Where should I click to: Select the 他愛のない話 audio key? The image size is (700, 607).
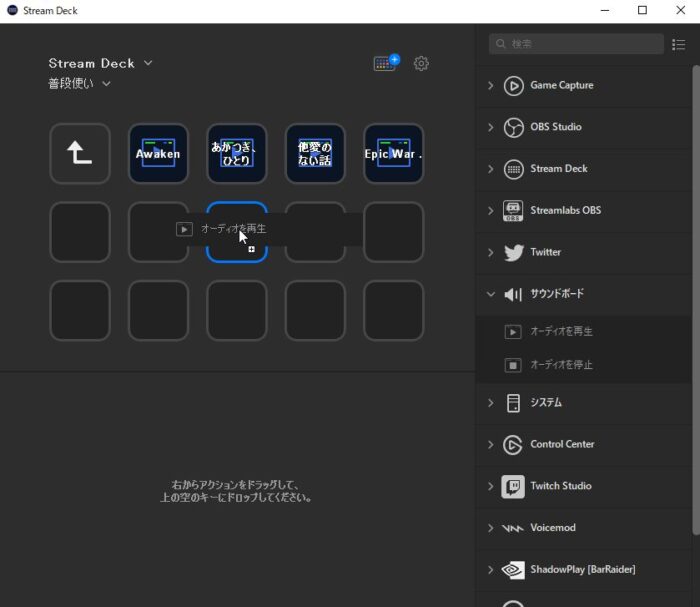(x=315, y=154)
